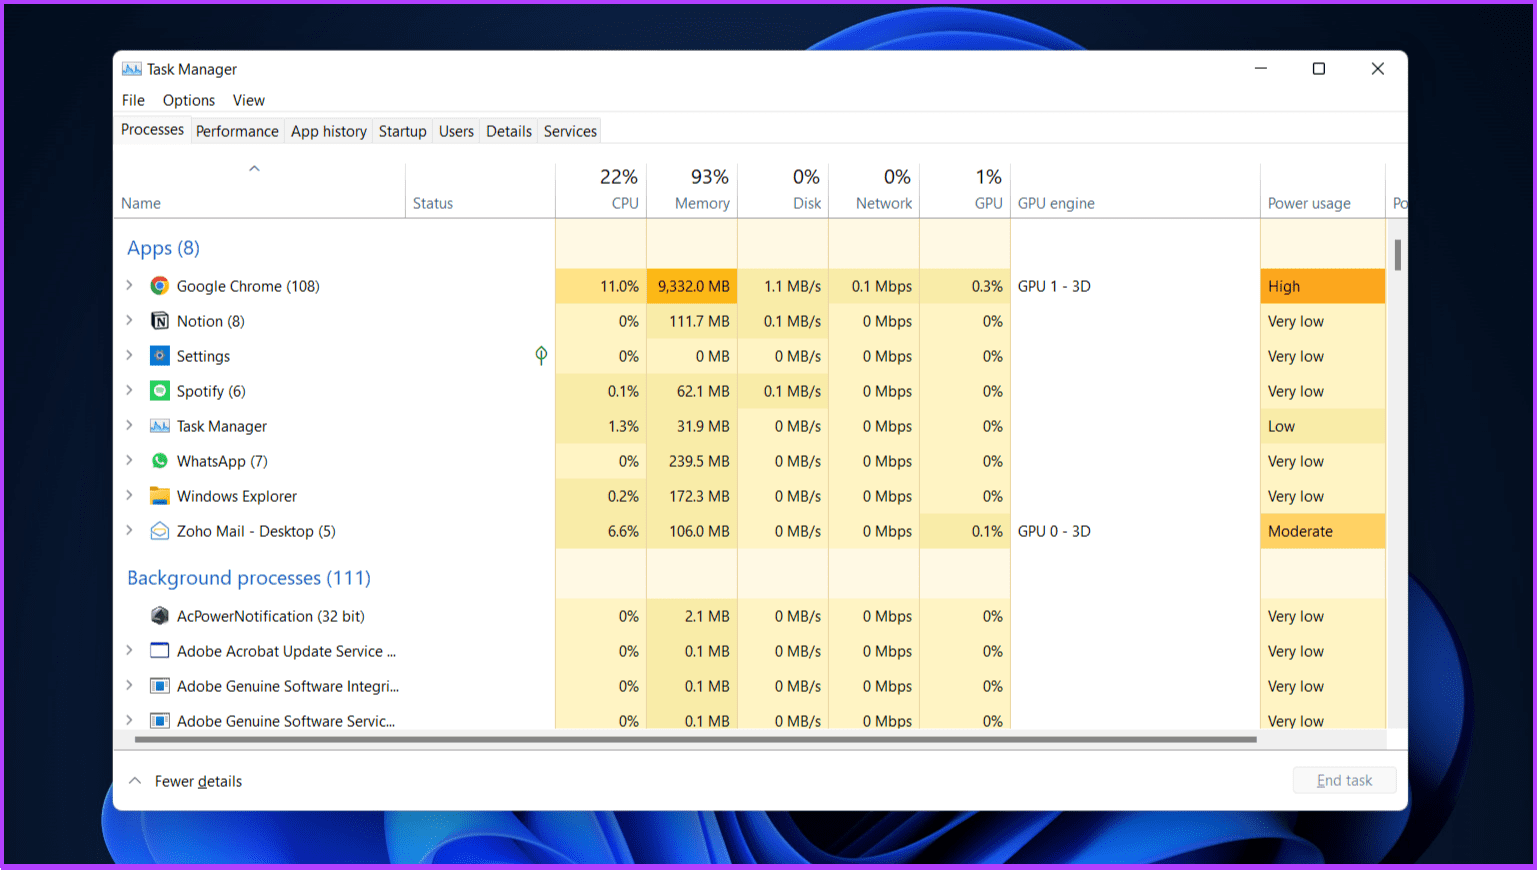Expand the Windows Explorer process group
This screenshot has height=870, width=1537.
click(130, 496)
